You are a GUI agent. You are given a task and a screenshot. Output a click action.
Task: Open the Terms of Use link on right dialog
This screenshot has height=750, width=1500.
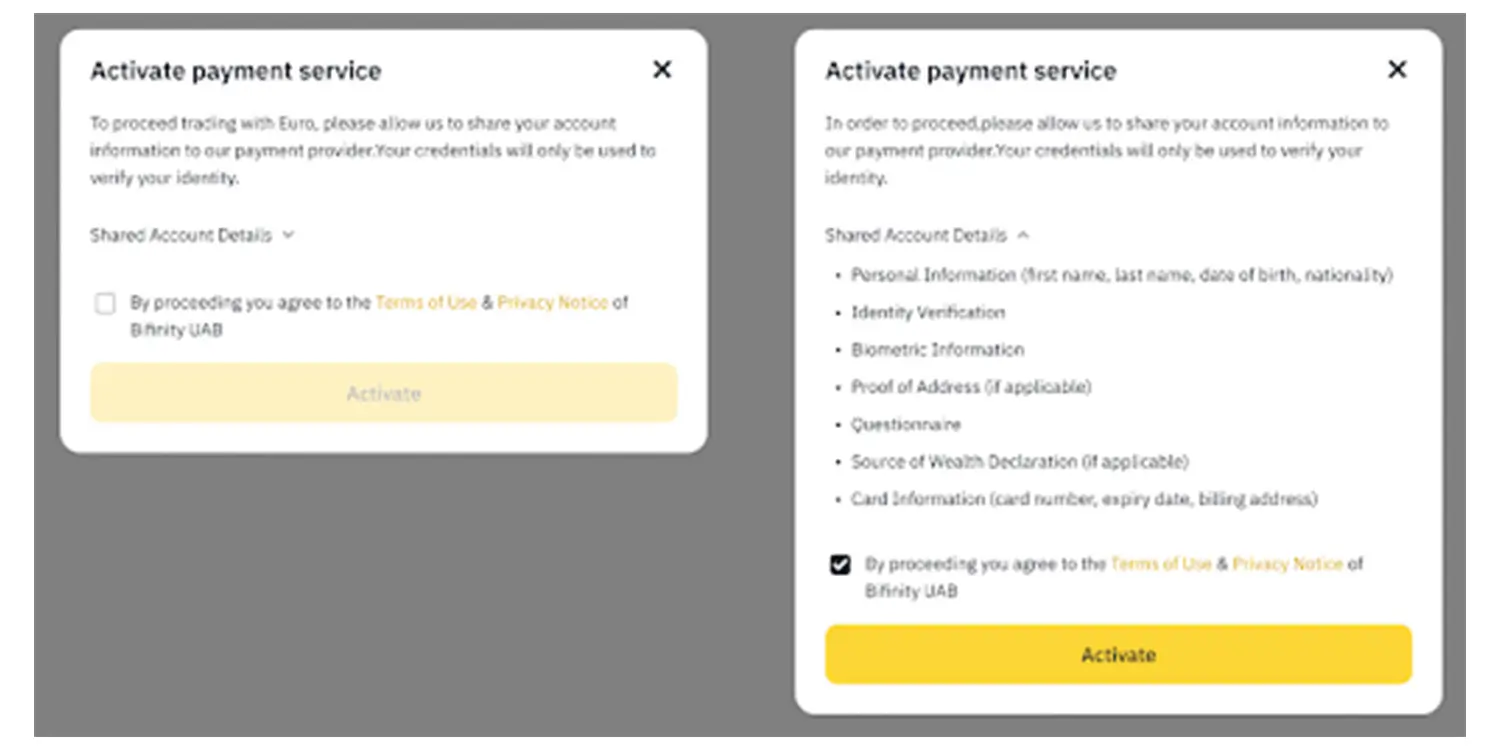point(1160,564)
